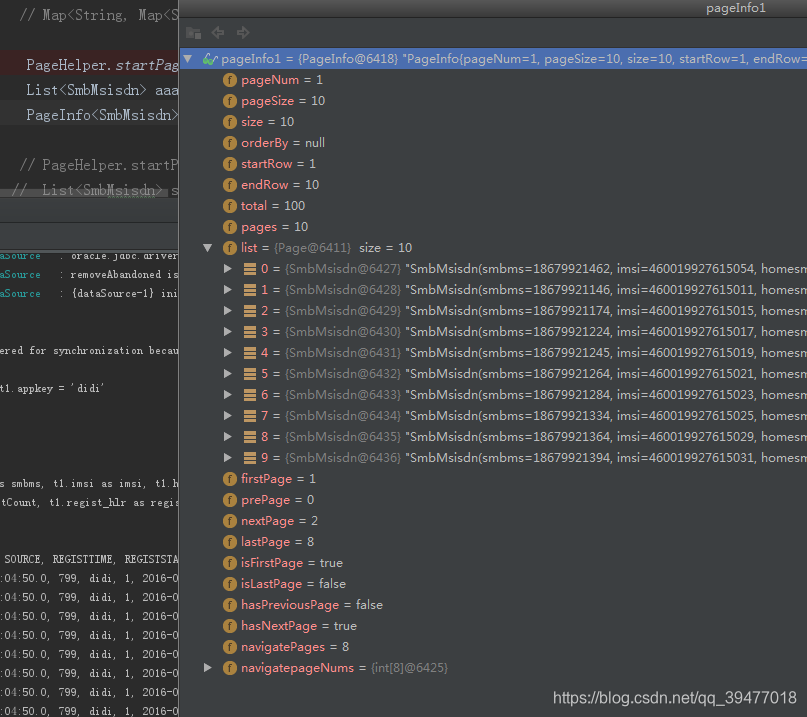Image resolution: width=807 pixels, height=717 pixels.
Task: Expand list element 2 SmbMsisdn@6429
Action: 227,310
